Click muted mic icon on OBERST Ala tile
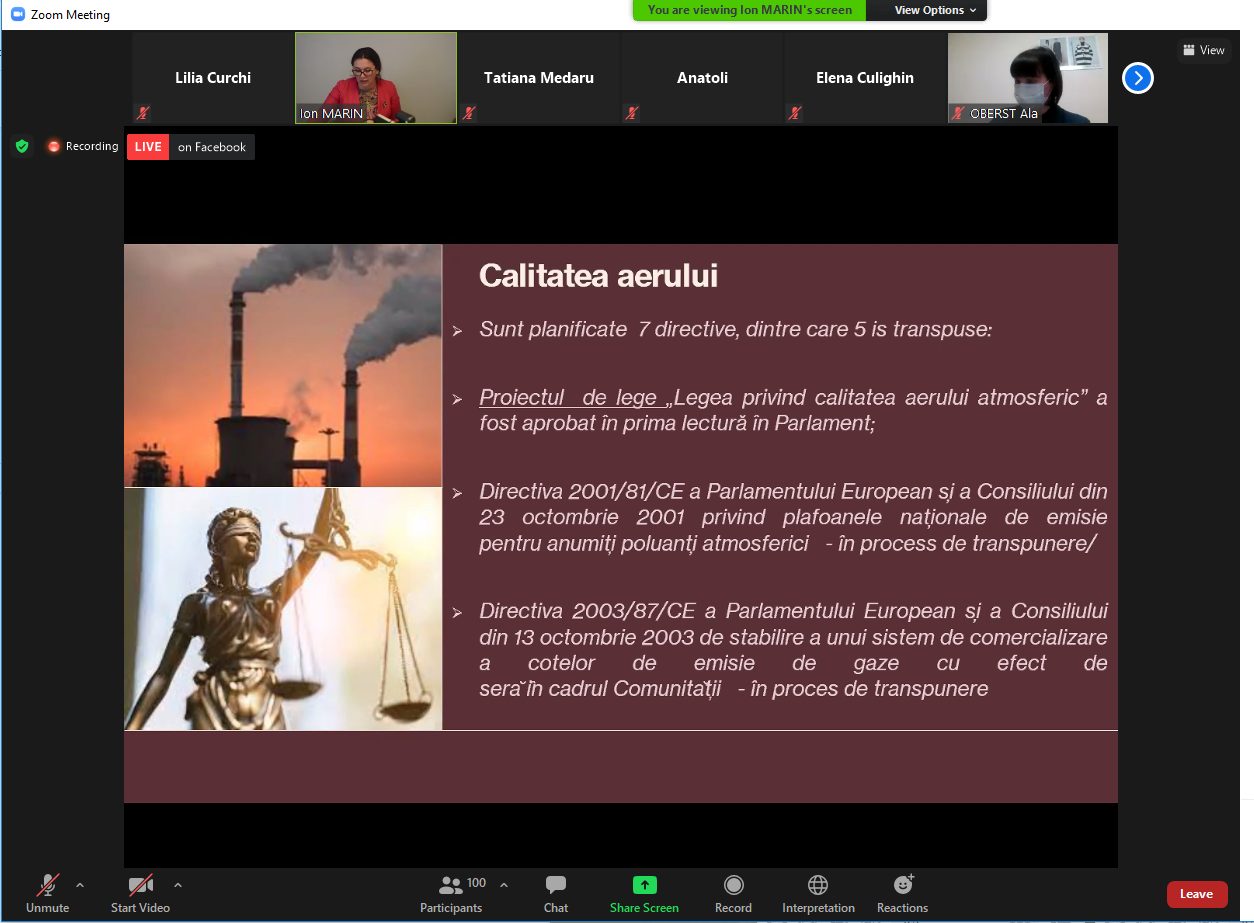Screen dimensions: 1254x923 [x=959, y=114]
